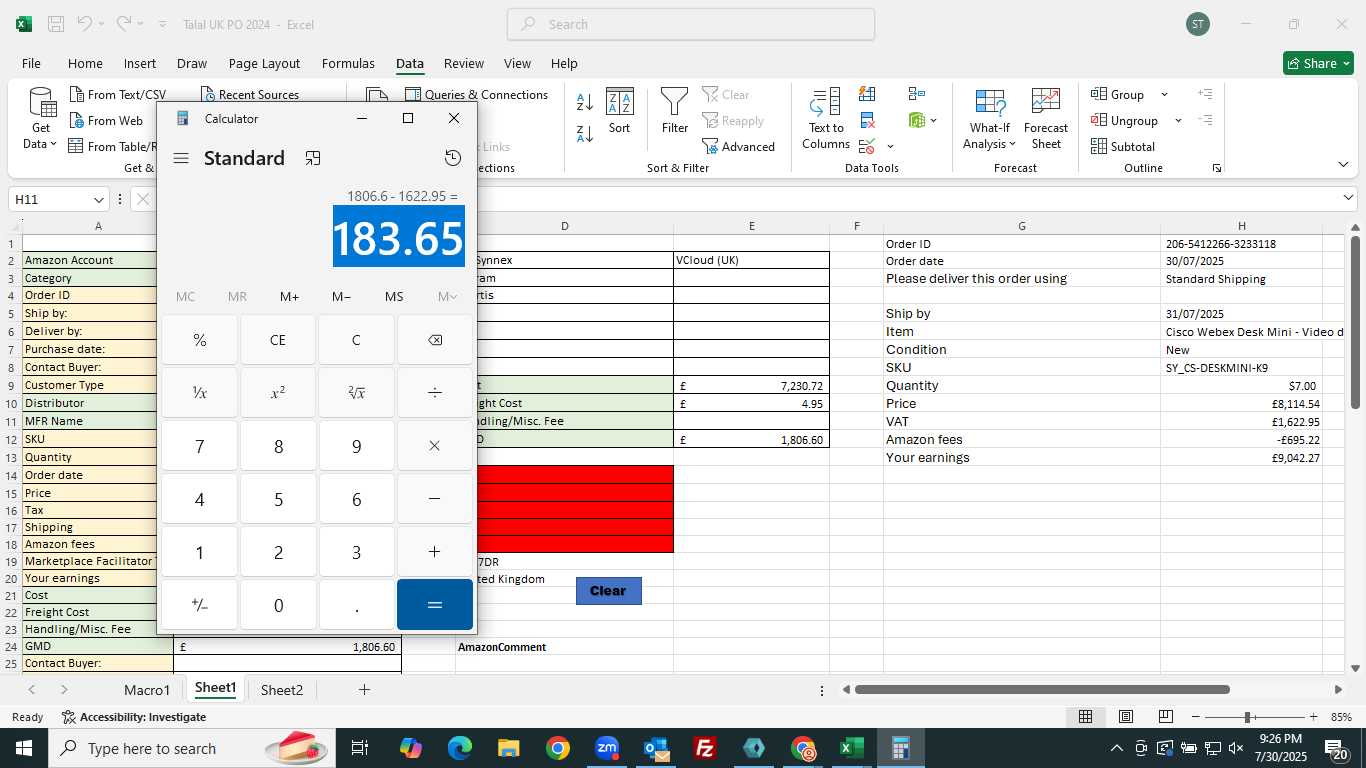Image resolution: width=1366 pixels, height=768 pixels.
Task: Click the Calculator backspace key
Action: [x=435, y=340]
